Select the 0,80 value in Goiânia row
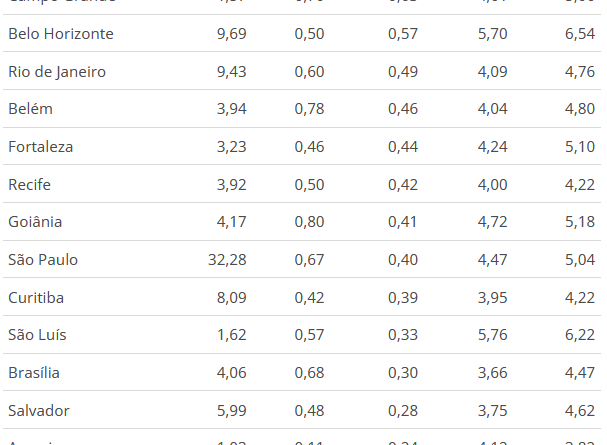607x445 pixels. pyautogui.click(x=309, y=222)
